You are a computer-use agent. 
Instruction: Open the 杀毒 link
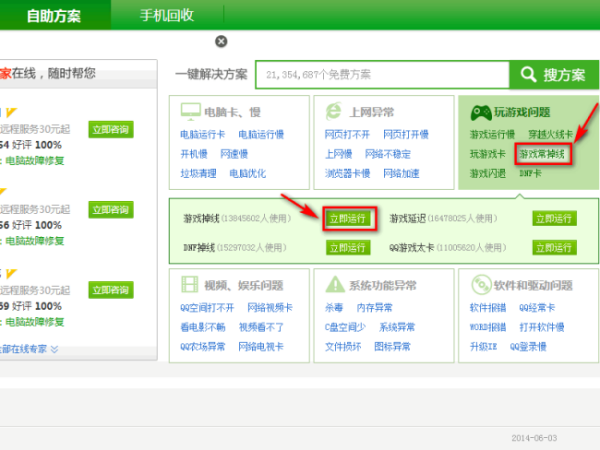(x=334, y=308)
